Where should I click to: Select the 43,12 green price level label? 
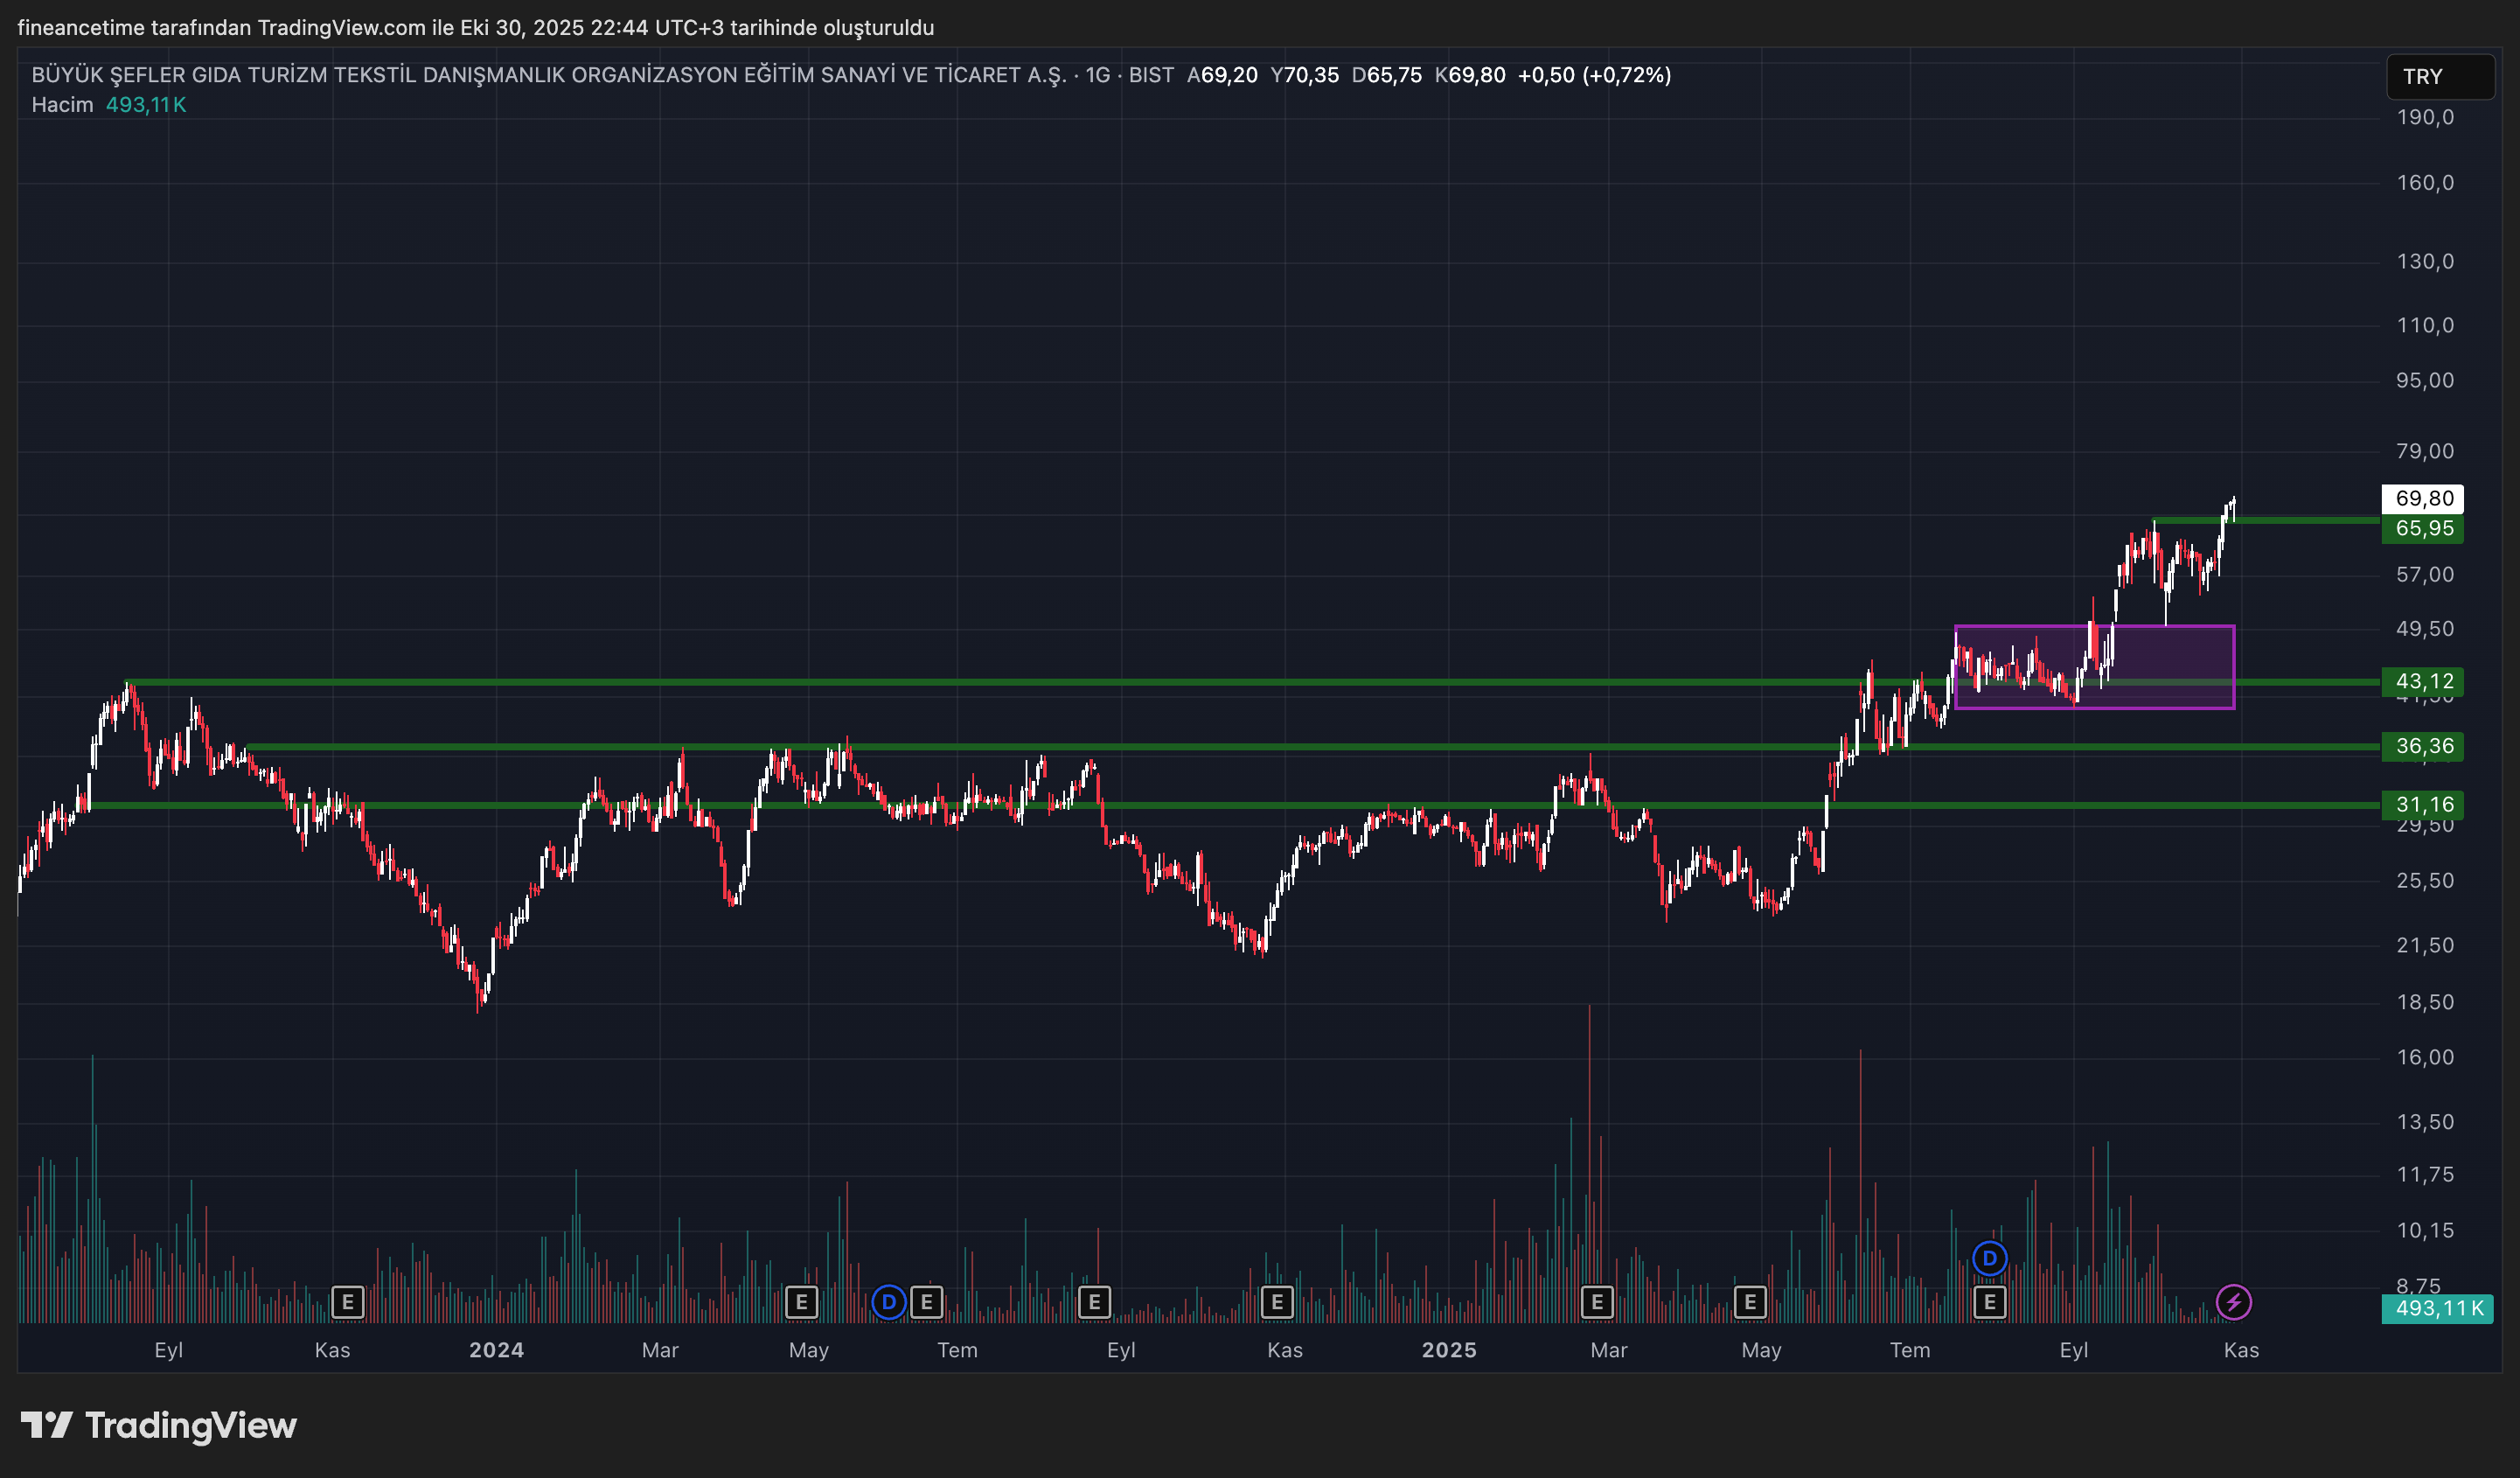[x=2423, y=681]
